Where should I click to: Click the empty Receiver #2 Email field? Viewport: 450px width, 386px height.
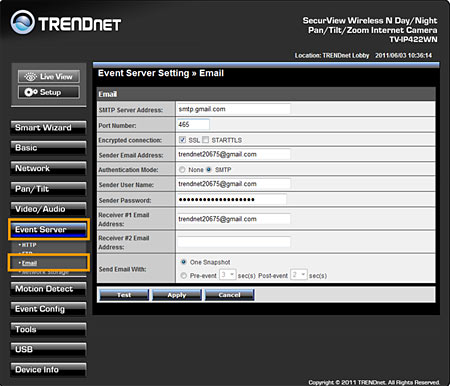pos(234,242)
